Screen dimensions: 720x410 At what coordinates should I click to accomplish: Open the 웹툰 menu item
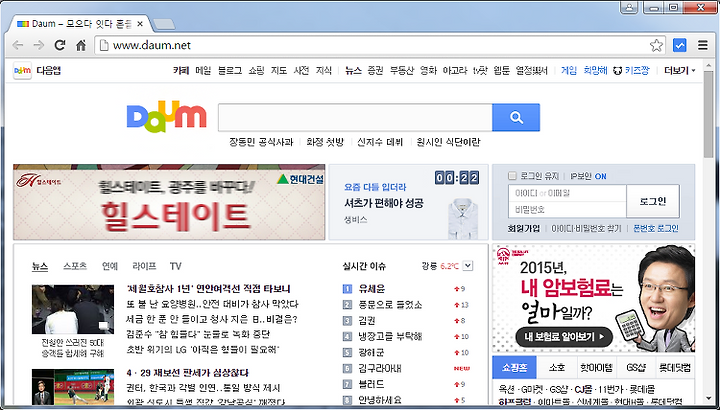click(x=501, y=71)
